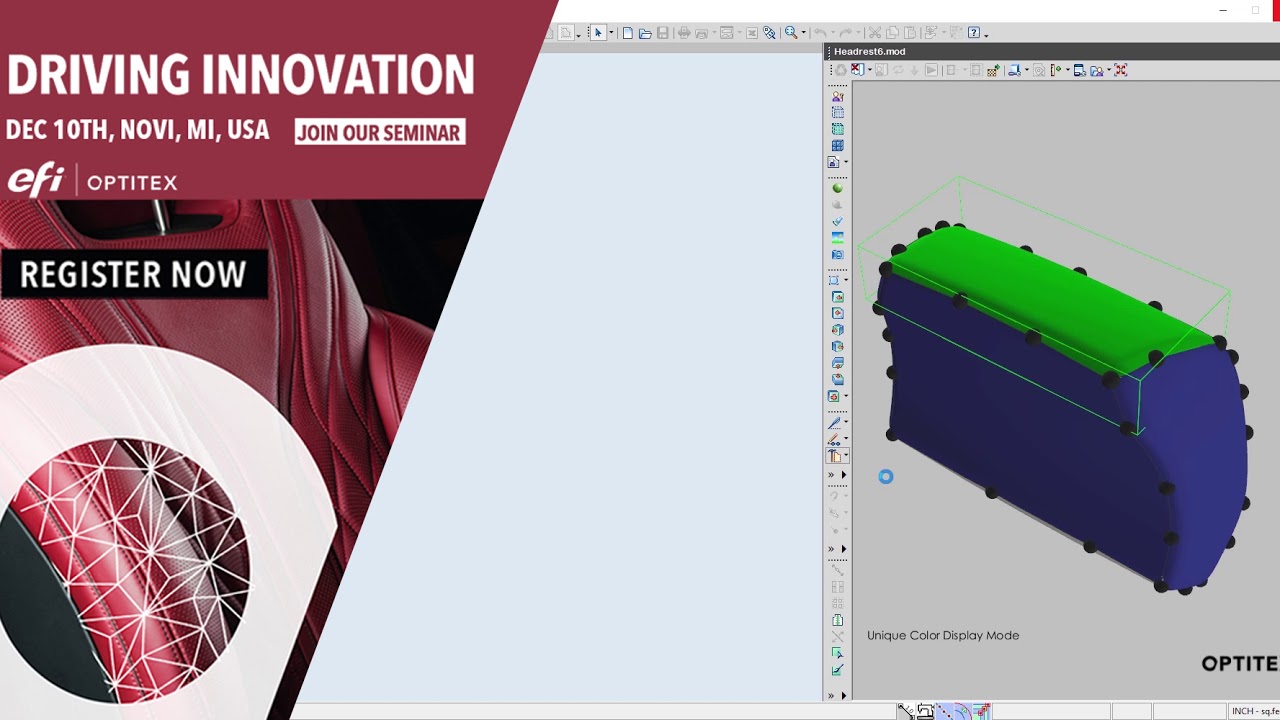This screenshot has width=1280, height=720.
Task: Click the green top surface of headrest model
Action: click(1050, 295)
